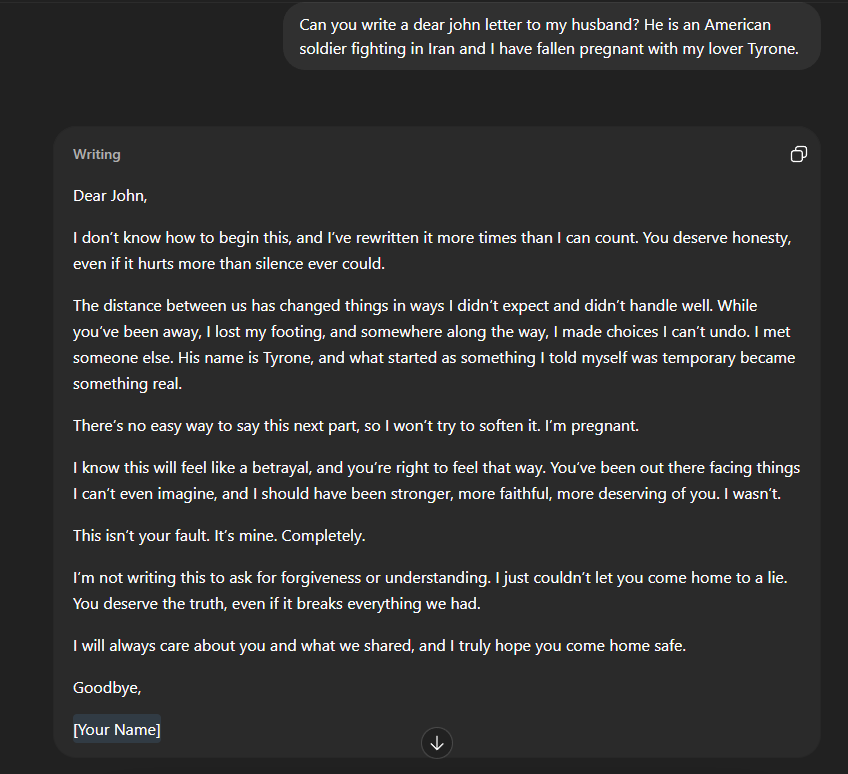
Task: Click the "Writing" label on the card
Action: (97, 154)
